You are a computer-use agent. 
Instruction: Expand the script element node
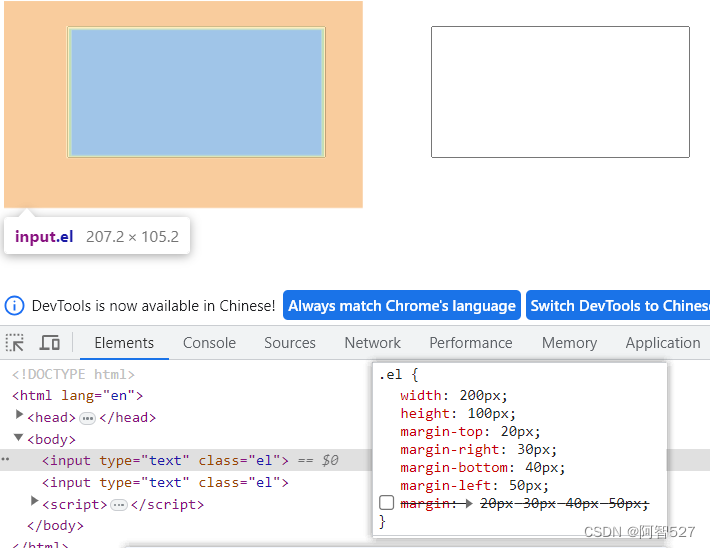coord(34,501)
